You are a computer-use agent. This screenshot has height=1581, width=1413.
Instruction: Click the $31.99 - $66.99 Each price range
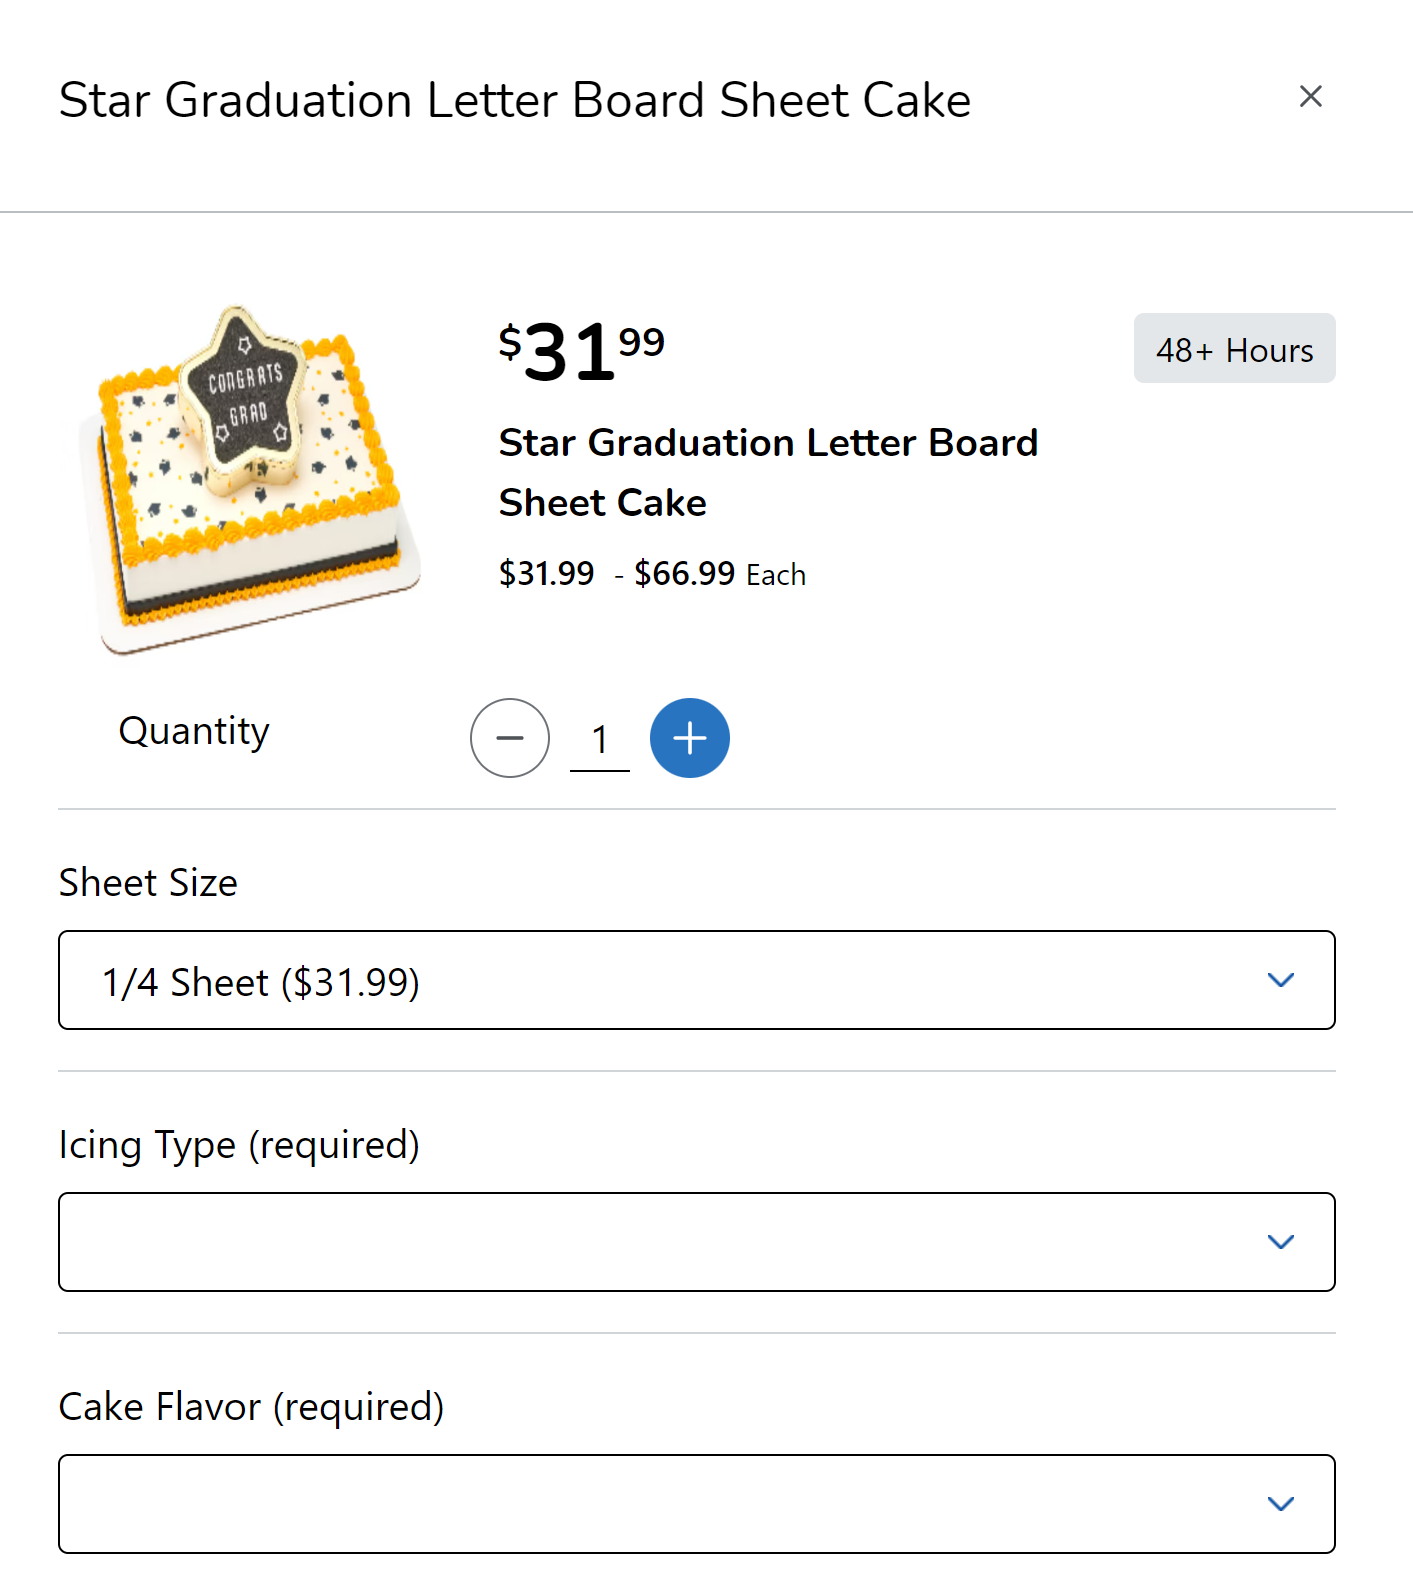tap(651, 574)
